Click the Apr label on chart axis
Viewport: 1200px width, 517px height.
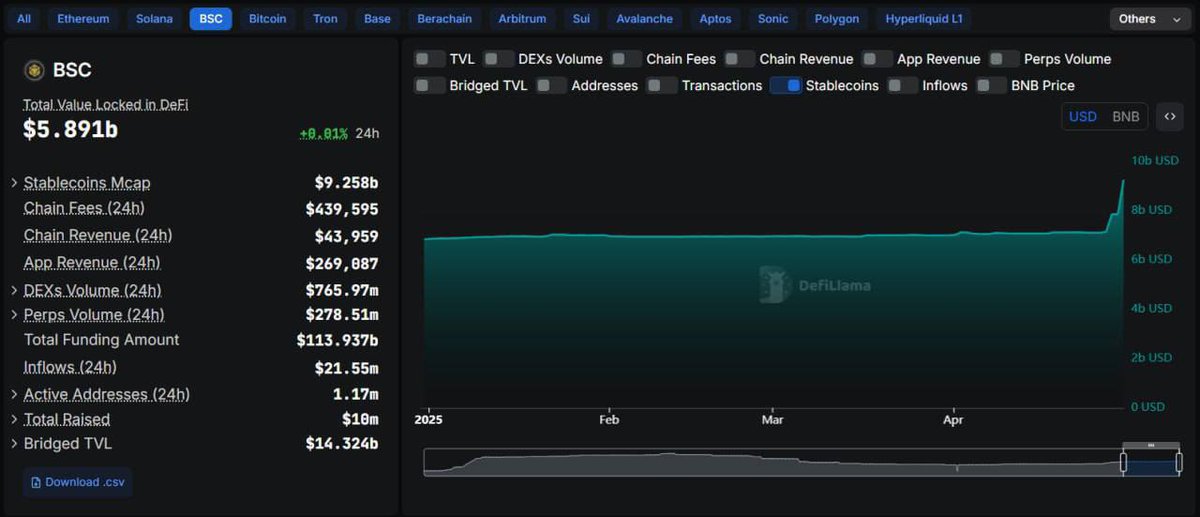953,420
